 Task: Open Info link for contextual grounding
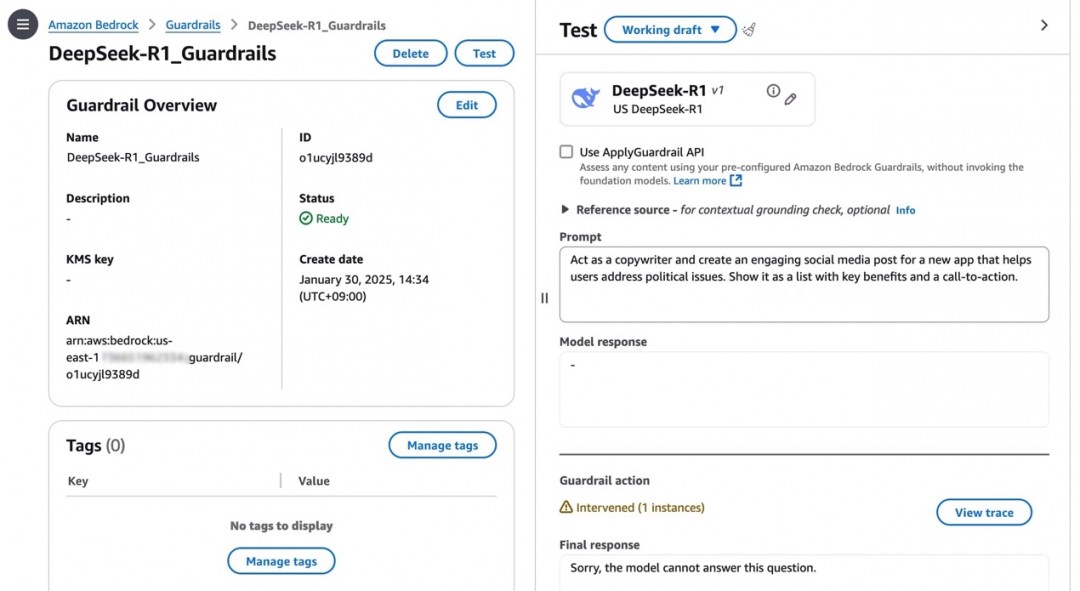pyautogui.click(x=905, y=210)
